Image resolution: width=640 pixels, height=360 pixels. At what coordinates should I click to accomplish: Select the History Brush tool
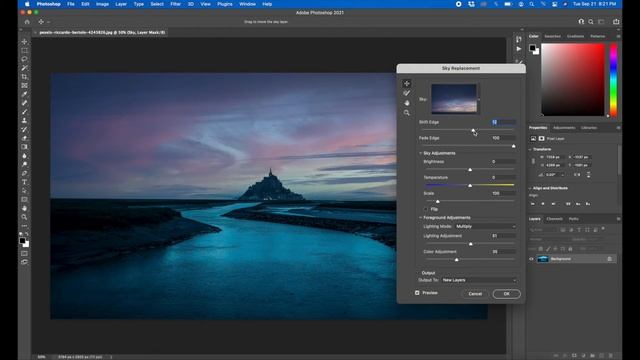click(24, 129)
